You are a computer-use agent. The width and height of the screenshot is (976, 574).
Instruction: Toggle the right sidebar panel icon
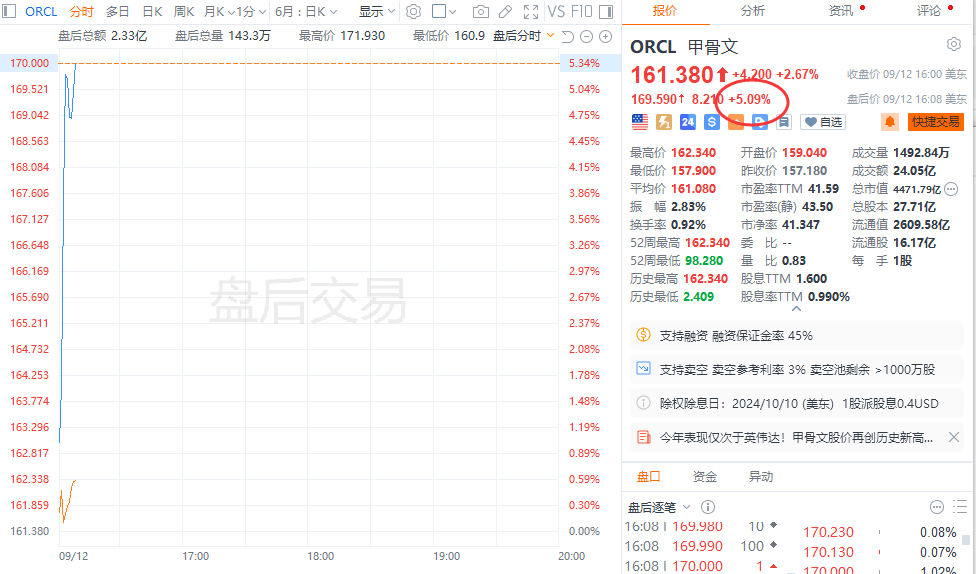point(606,11)
